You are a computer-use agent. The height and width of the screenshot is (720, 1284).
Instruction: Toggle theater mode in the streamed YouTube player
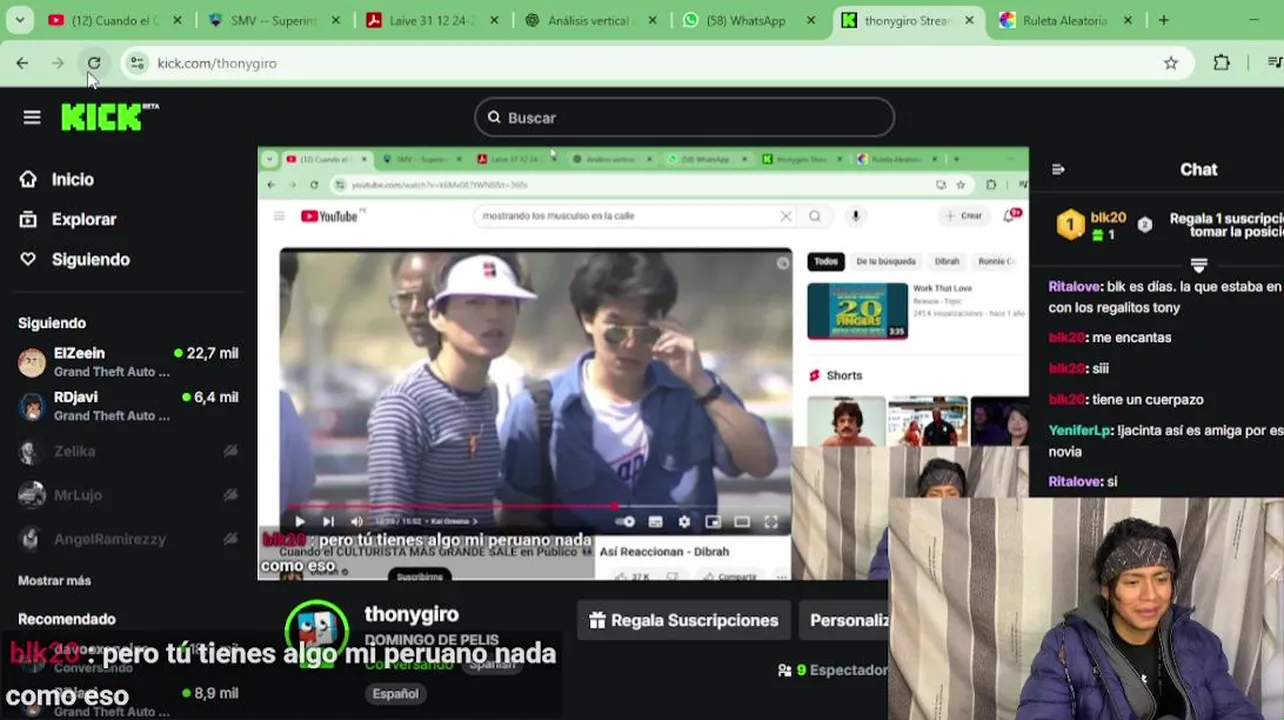pyautogui.click(x=742, y=521)
